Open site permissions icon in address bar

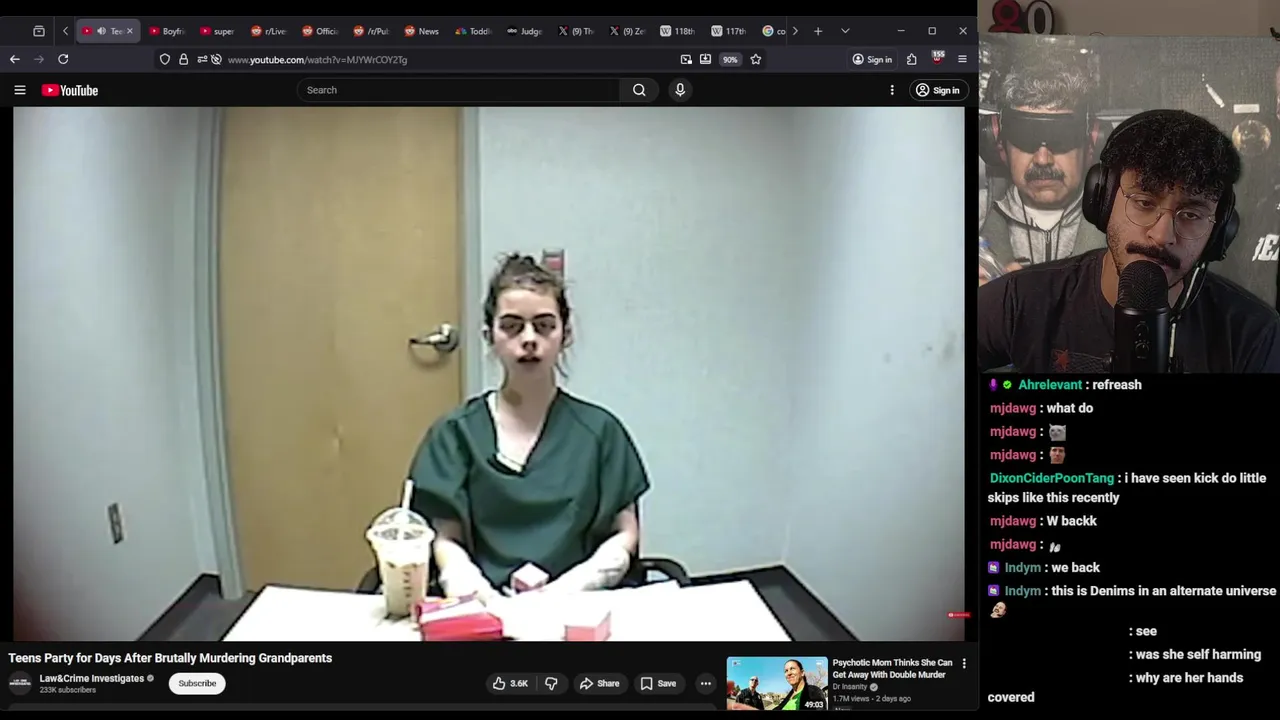202,59
